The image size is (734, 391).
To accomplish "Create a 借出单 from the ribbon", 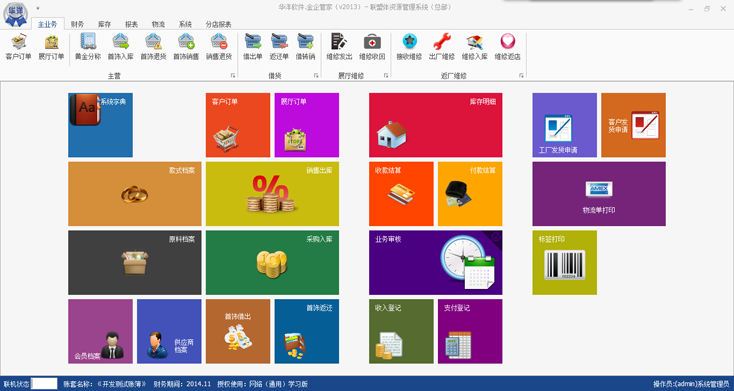I will point(253,47).
